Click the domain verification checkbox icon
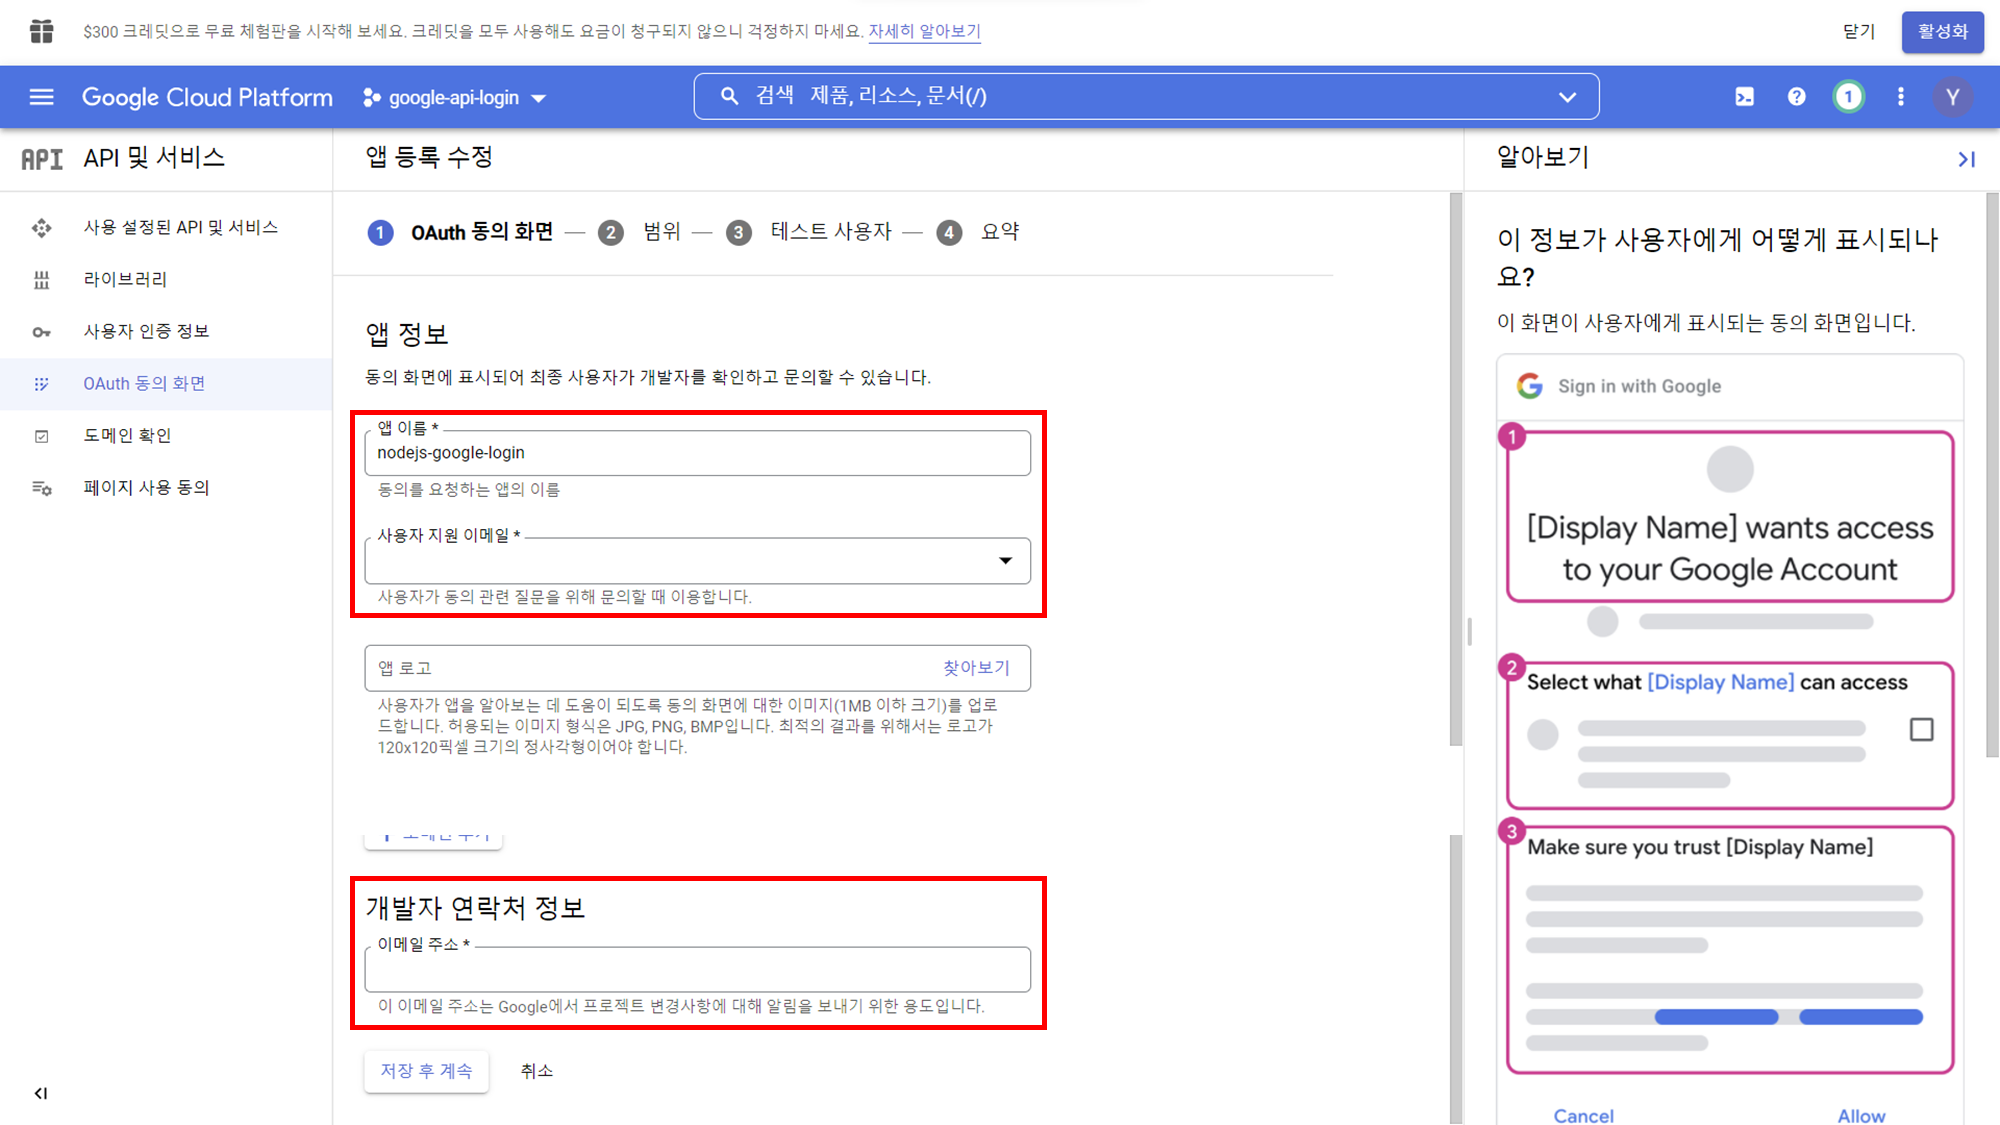 point(41,436)
